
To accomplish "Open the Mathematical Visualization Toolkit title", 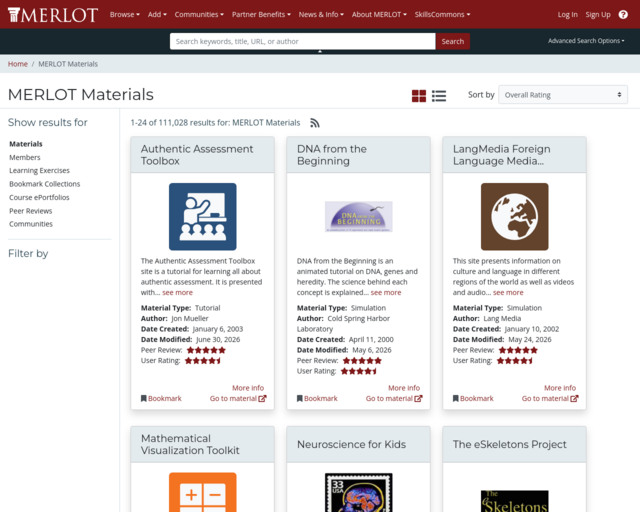I will (x=190, y=444).
